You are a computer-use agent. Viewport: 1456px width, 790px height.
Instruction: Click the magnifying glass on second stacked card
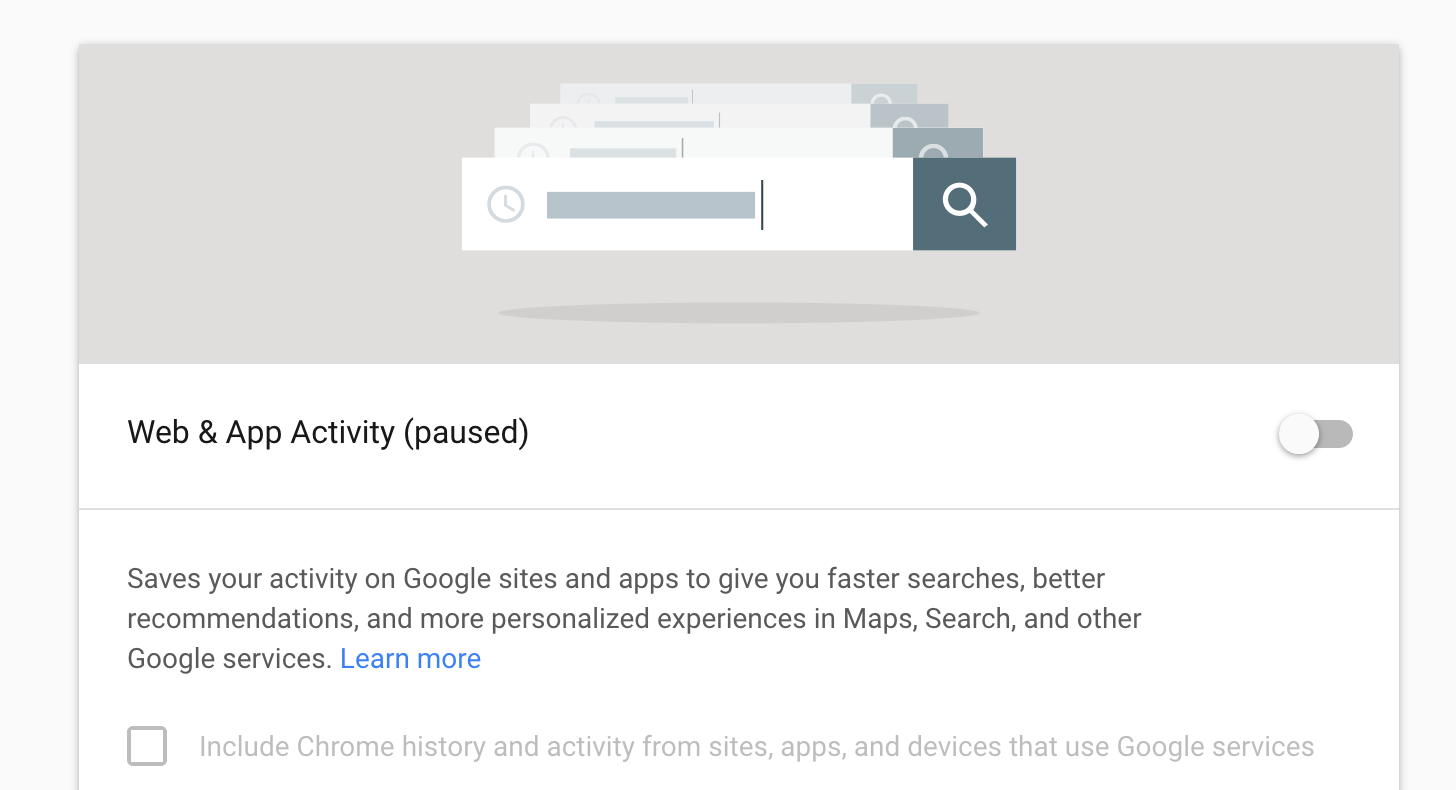click(934, 150)
